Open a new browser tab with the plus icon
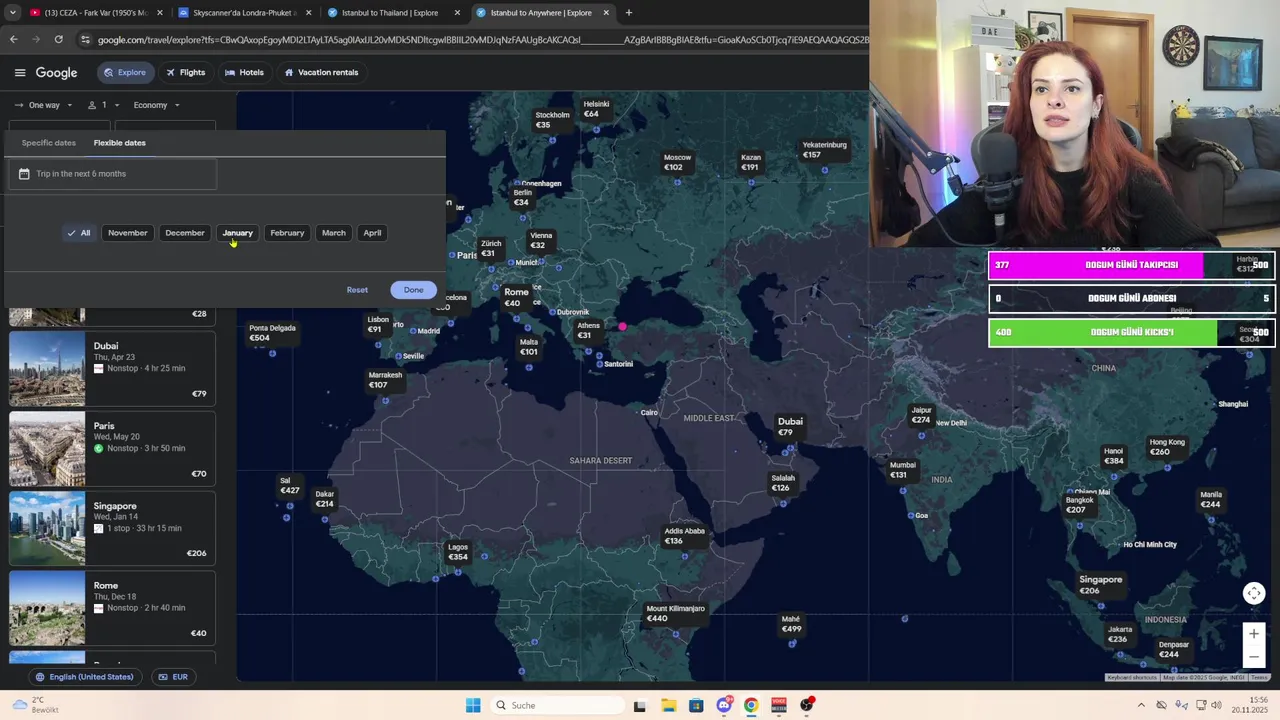 (628, 13)
